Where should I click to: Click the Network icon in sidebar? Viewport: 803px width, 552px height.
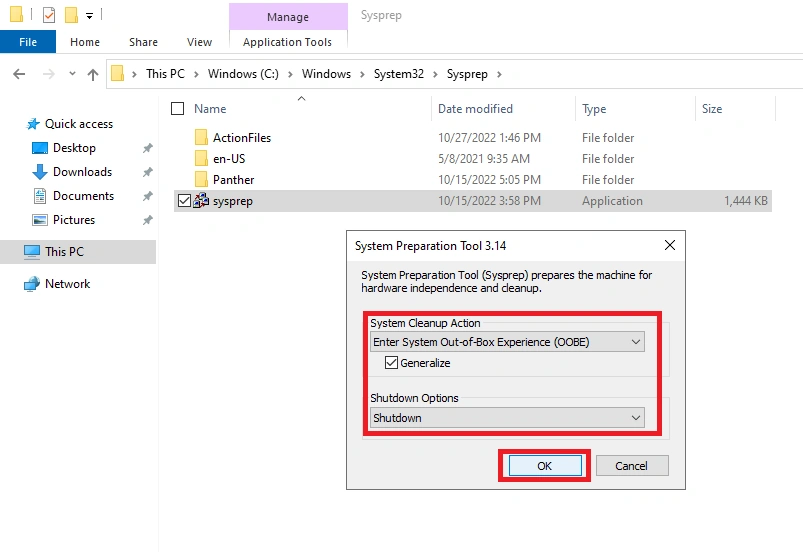pos(32,284)
